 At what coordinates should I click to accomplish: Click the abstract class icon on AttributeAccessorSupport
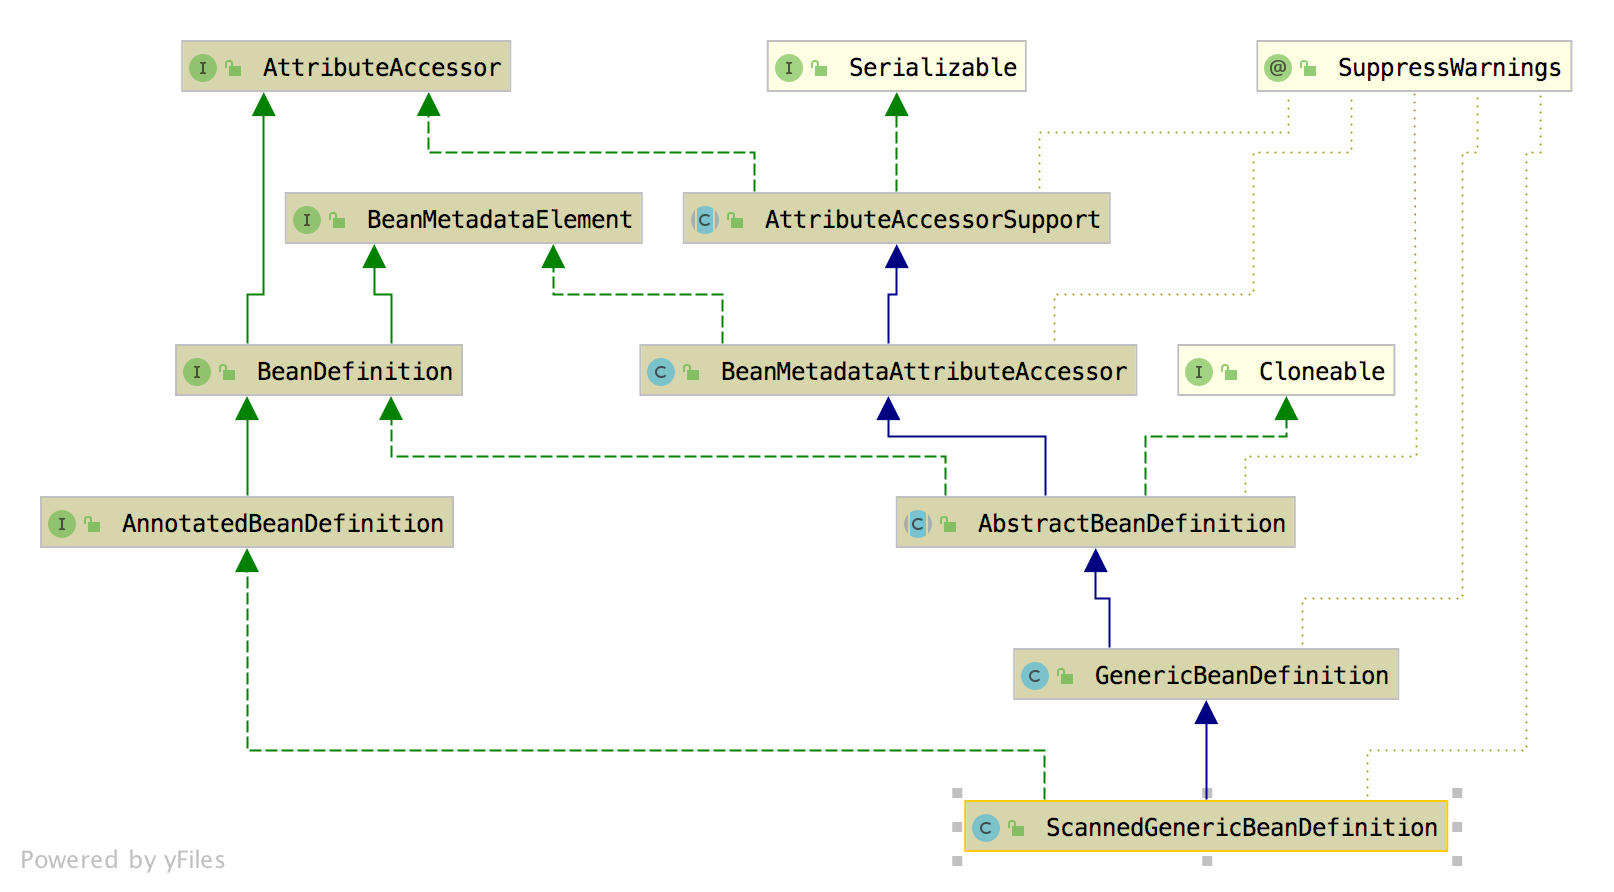(705, 220)
